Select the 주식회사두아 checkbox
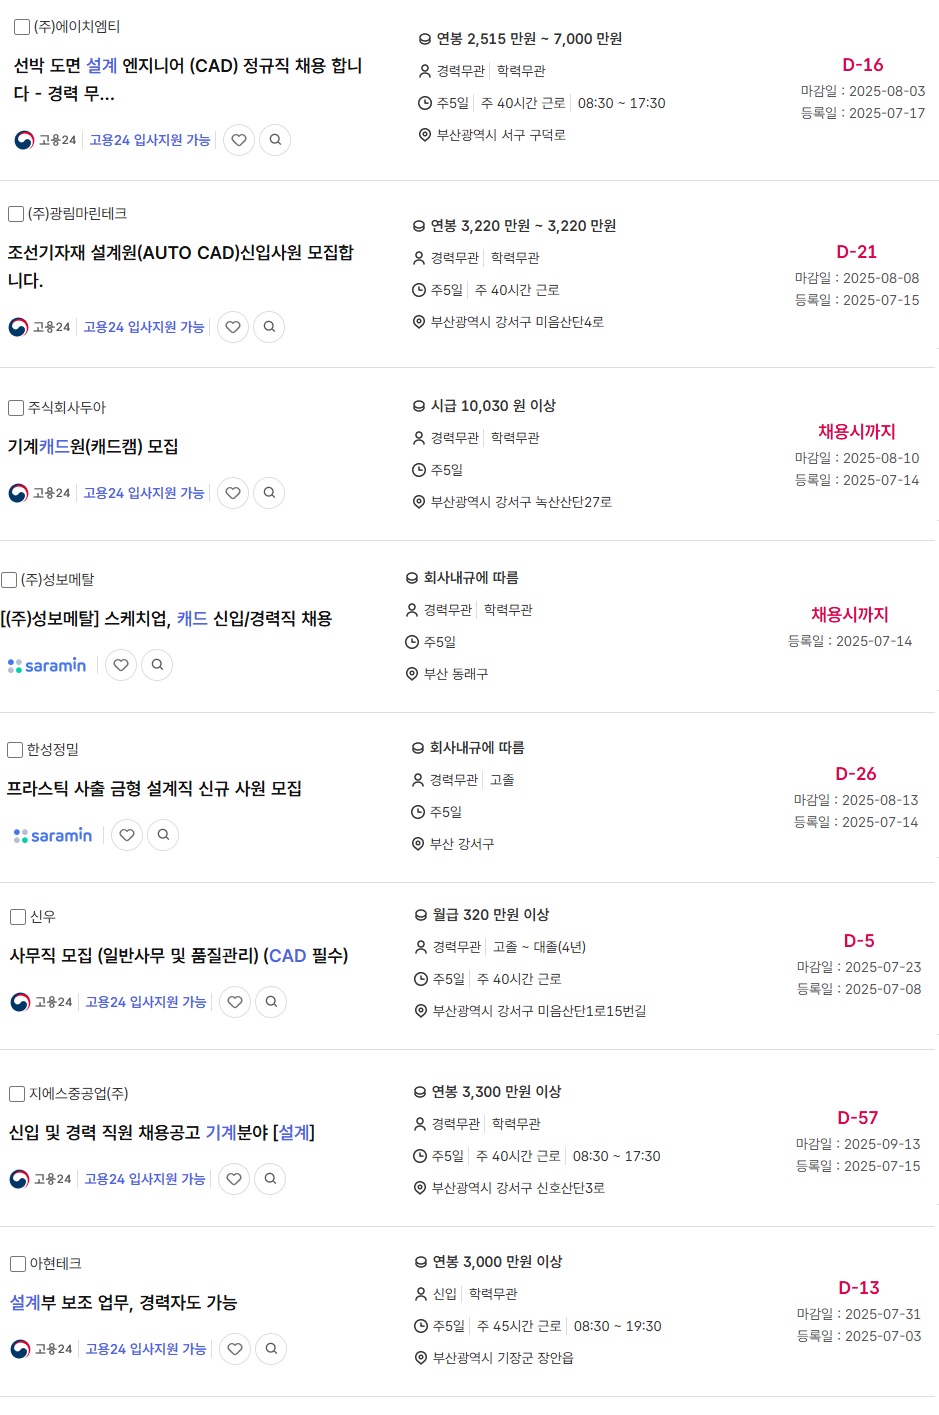This screenshot has height=1415, width=939. click(16, 408)
